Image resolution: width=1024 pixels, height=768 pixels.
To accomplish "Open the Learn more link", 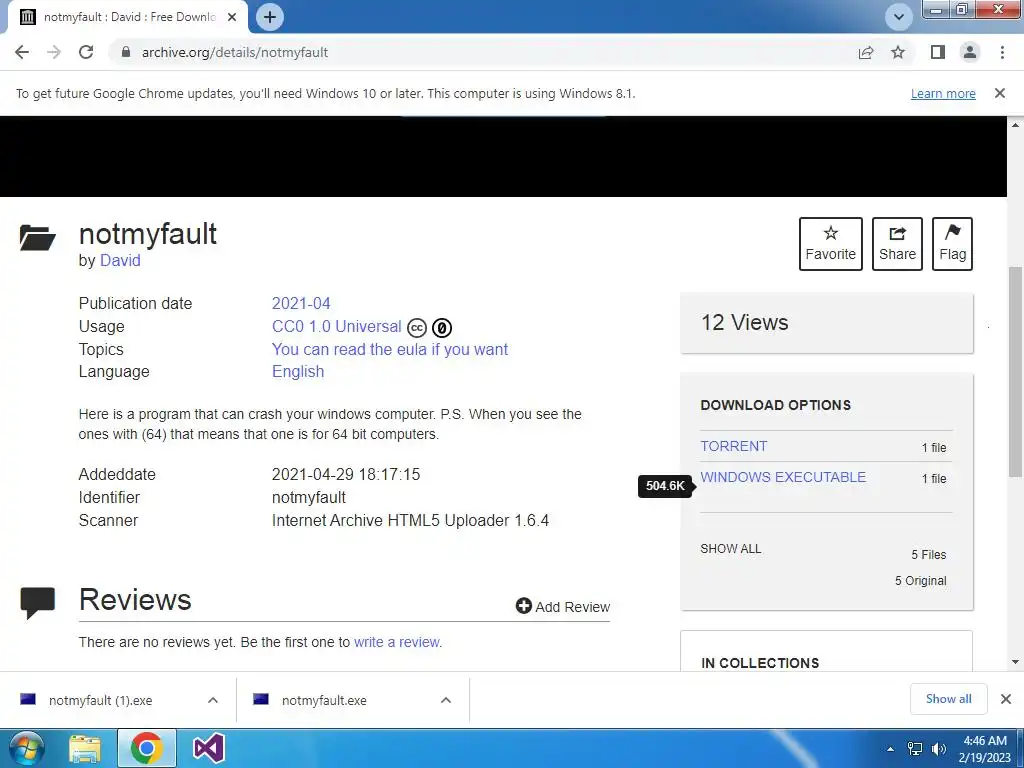I will (x=943, y=93).
